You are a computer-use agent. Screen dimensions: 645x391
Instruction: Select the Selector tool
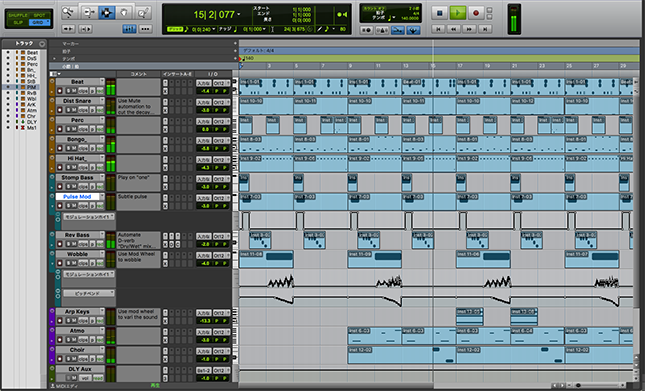pyautogui.click(x=106, y=13)
